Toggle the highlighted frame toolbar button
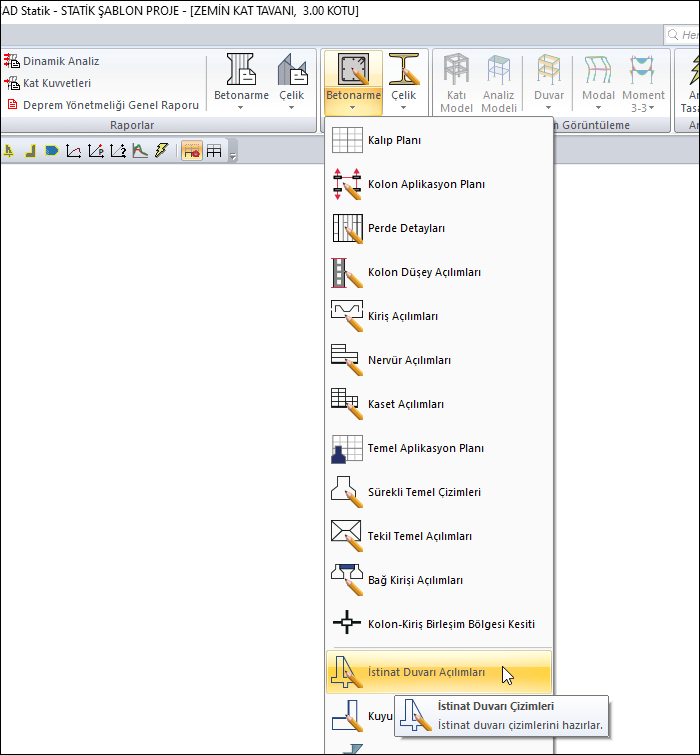 click(192, 151)
